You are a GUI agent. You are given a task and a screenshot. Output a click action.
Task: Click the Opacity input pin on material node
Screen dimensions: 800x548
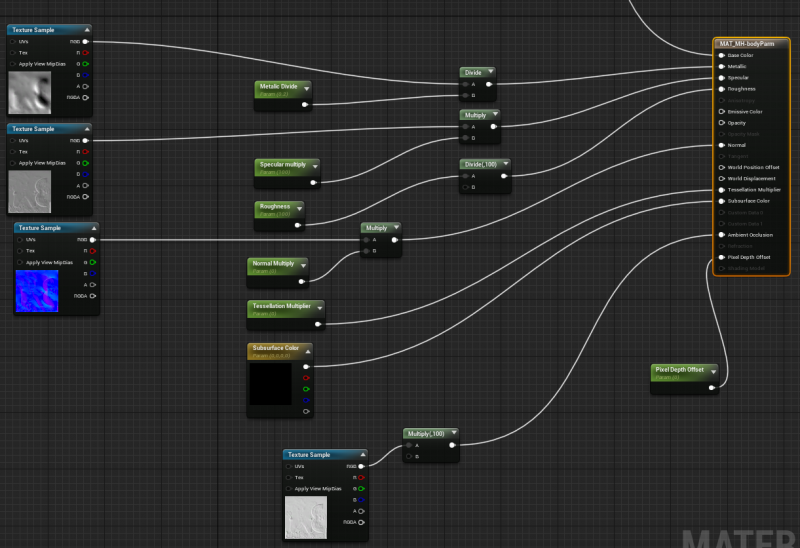pyautogui.click(x=720, y=123)
